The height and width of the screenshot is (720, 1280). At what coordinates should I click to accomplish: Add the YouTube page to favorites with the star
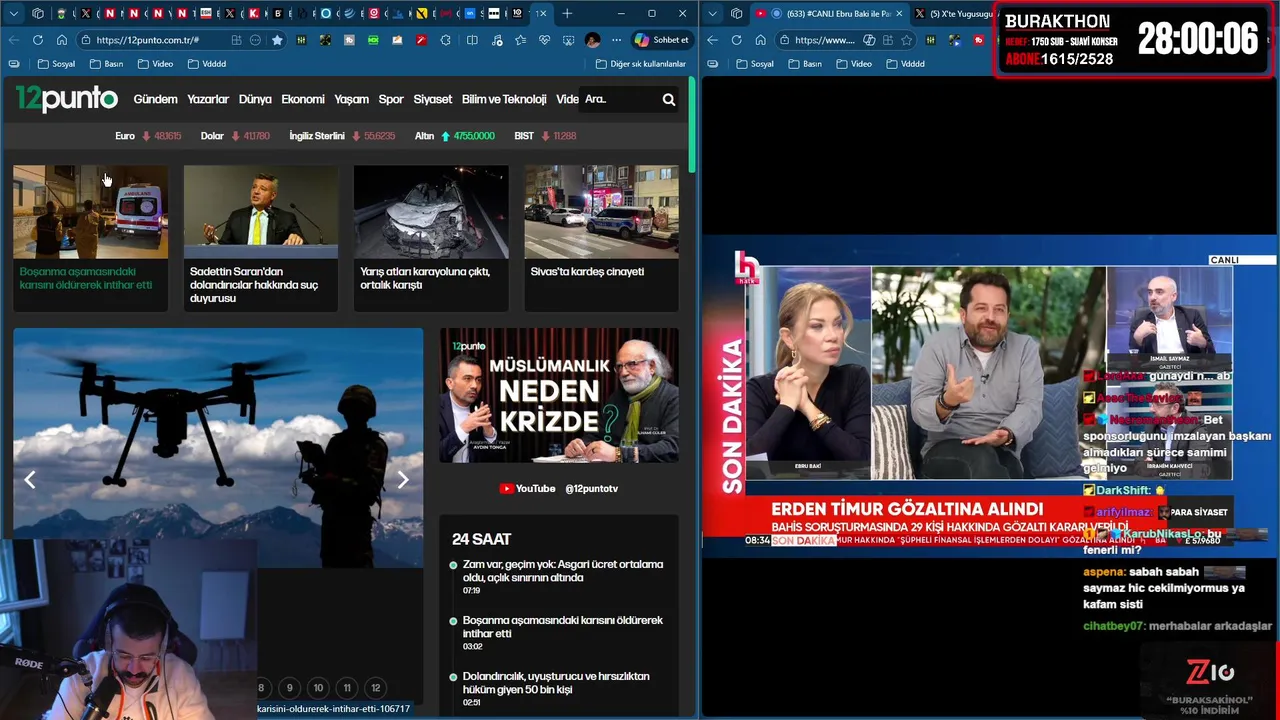point(906,40)
